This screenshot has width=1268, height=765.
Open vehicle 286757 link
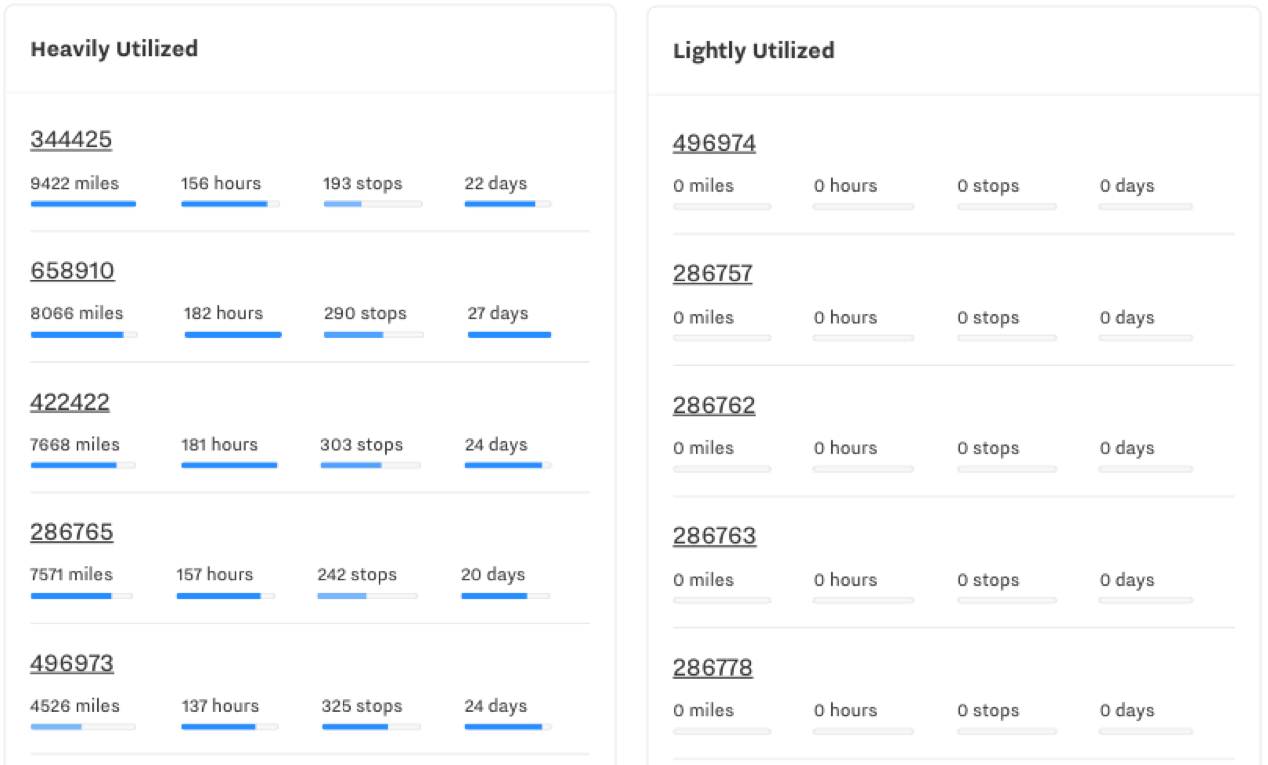click(x=713, y=274)
